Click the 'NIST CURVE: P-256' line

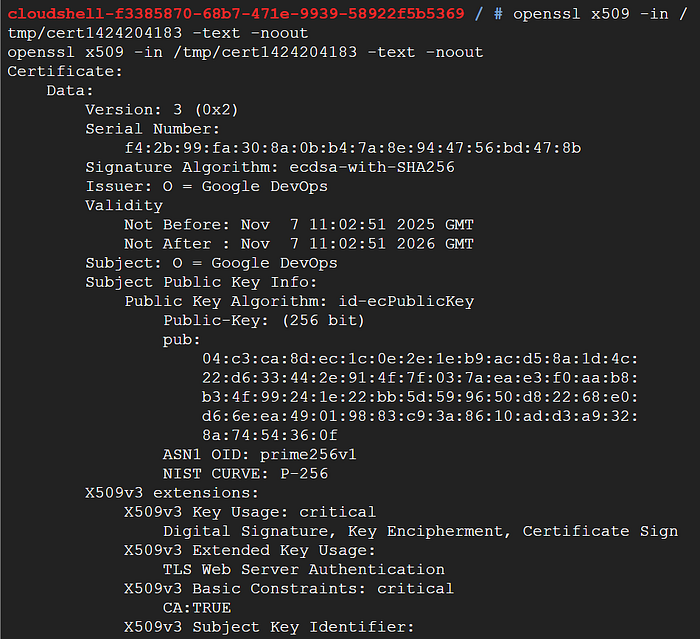[x=246, y=473]
